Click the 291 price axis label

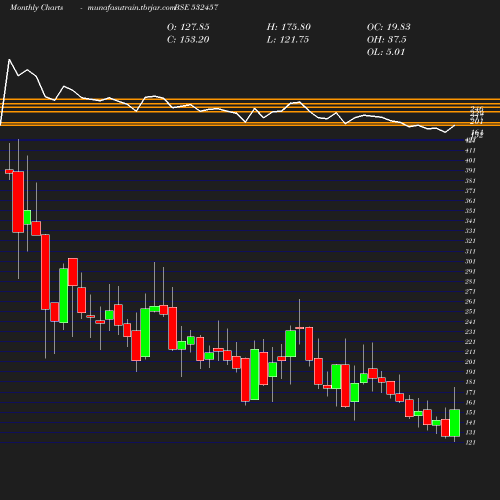coord(470,272)
